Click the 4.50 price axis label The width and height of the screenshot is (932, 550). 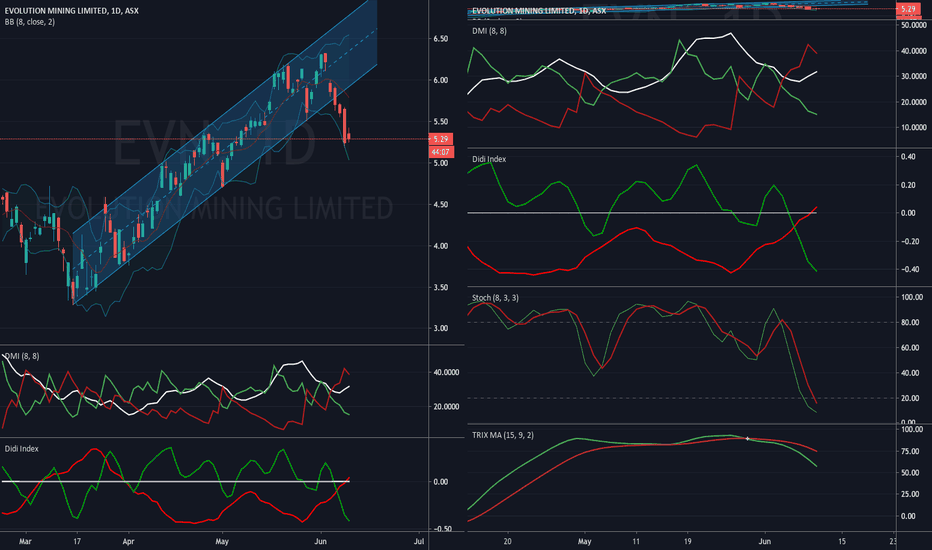pos(440,205)
